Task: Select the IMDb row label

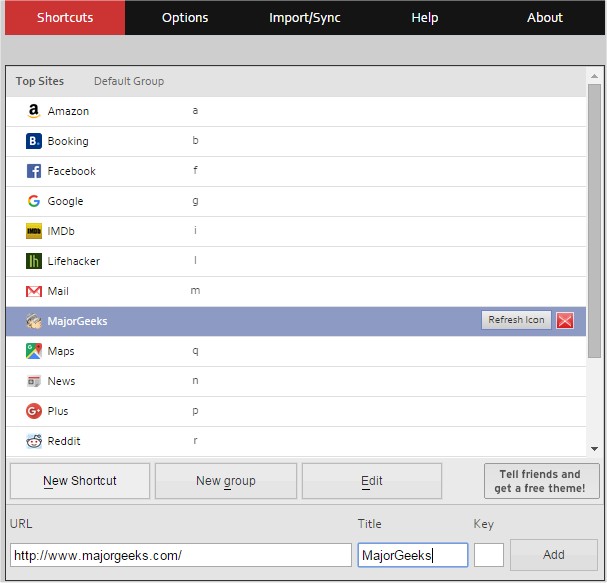Action: [x=61, y=231]
